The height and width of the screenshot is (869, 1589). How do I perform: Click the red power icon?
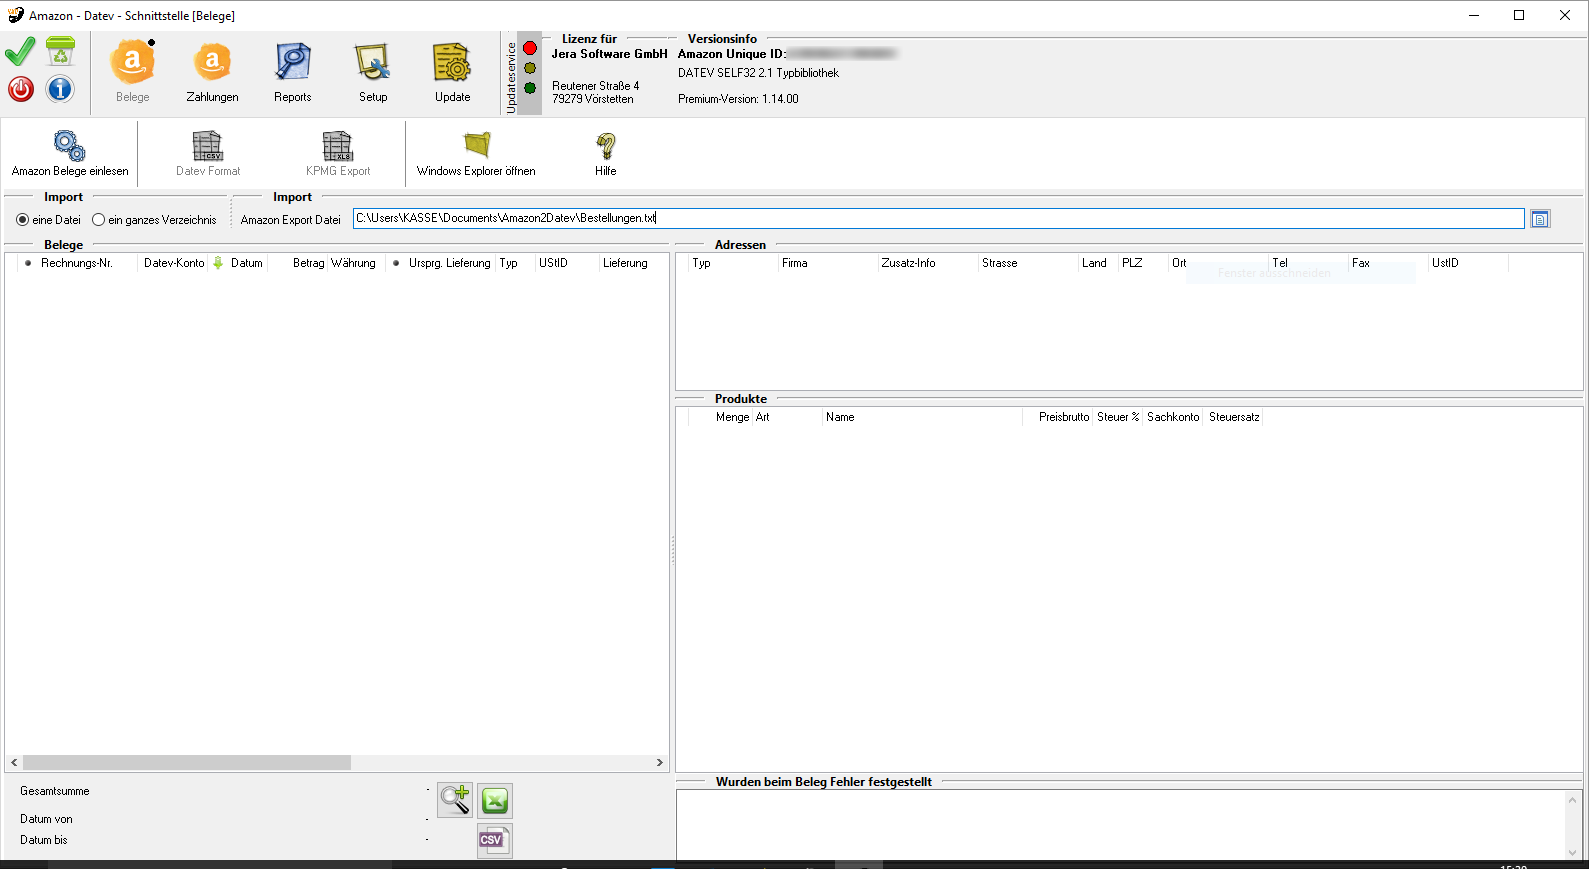(20, 89)
